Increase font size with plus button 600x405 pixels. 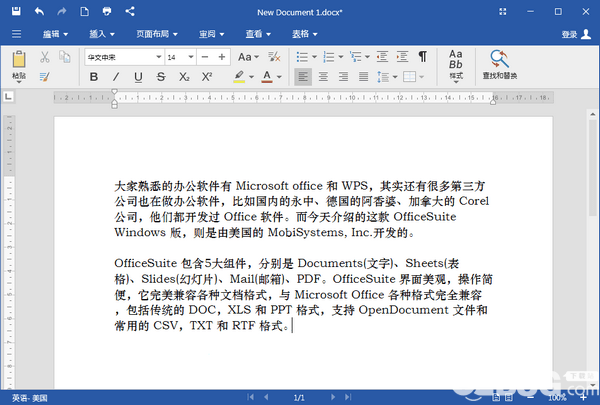coord(222,57)
